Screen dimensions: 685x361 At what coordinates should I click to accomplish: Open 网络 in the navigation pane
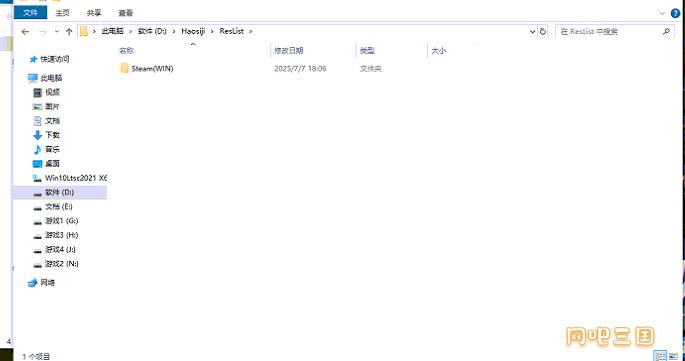(48, 283)
